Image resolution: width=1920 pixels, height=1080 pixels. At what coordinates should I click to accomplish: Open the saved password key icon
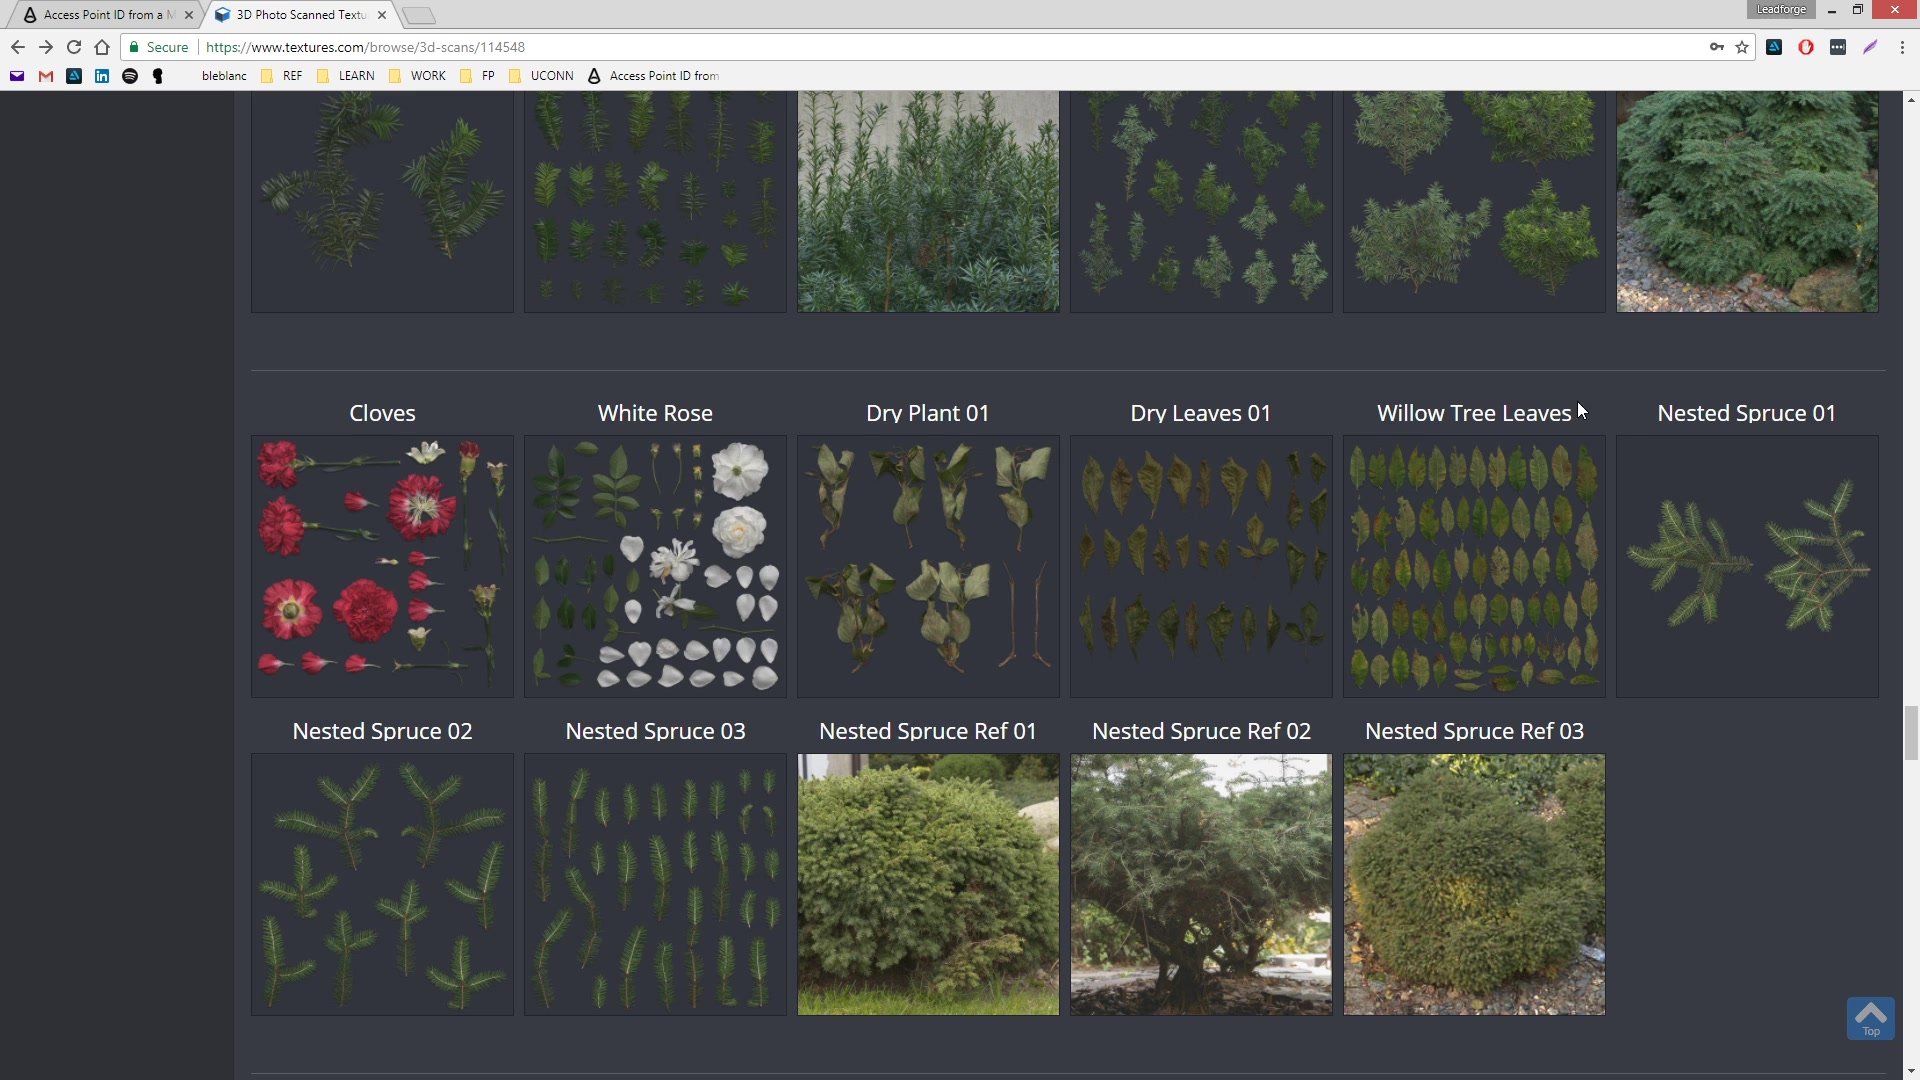pos(1716,47)
